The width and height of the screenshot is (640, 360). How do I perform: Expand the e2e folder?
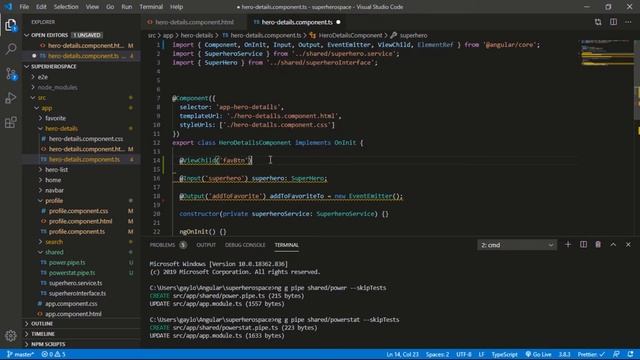42,77
